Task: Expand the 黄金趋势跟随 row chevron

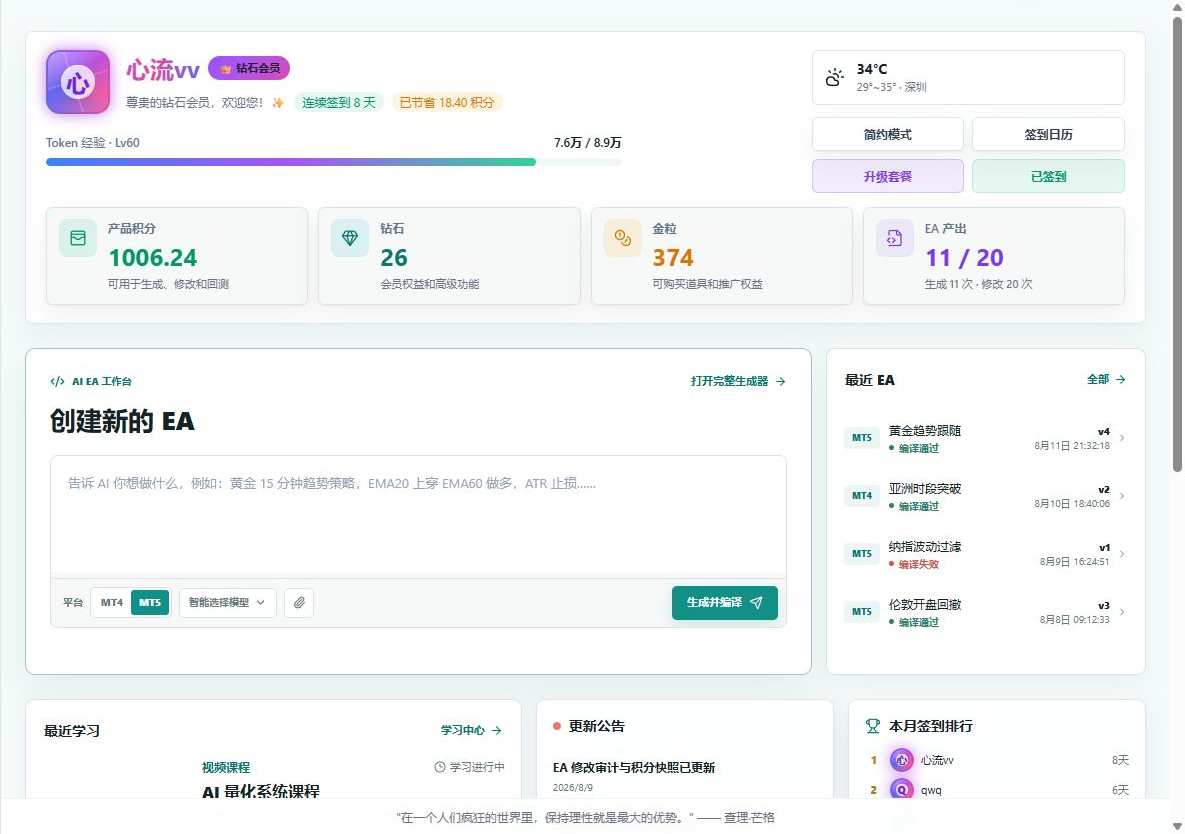Action: tap(1122, 438)
